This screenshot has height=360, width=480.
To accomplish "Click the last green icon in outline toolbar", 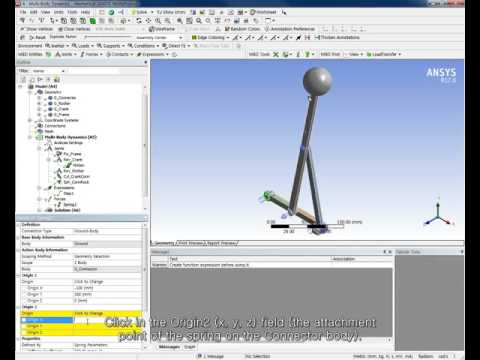I will point(57,79).
